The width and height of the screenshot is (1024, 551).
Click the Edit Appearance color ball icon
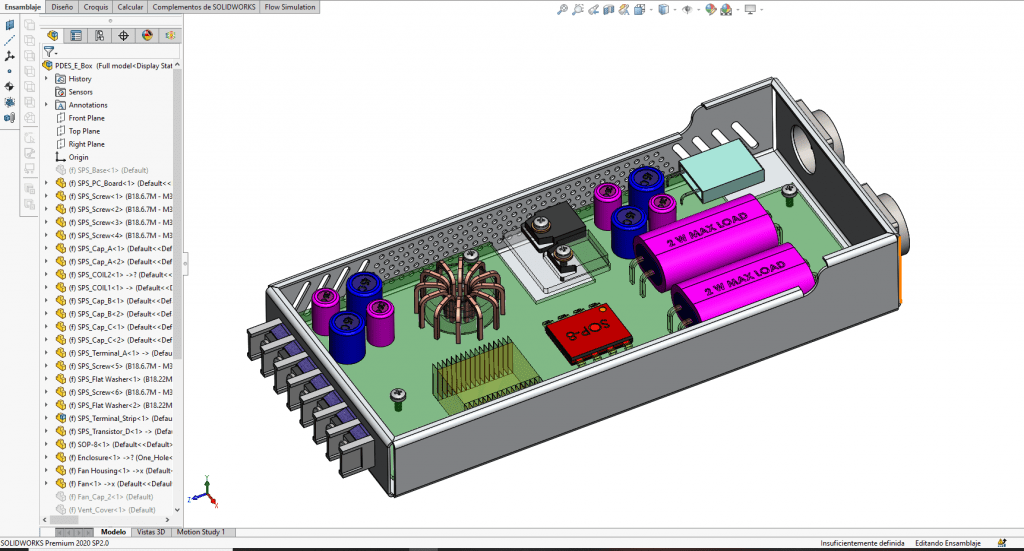click(x=711, y=10)
